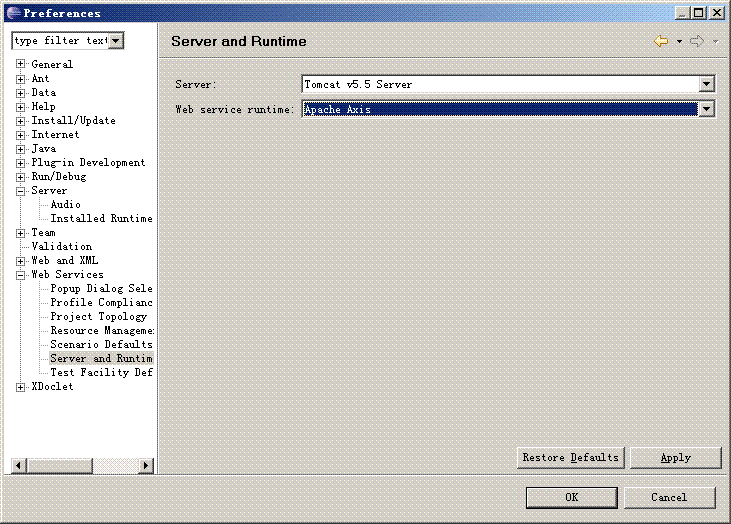Select General preferences category

(x=52, y=64)
